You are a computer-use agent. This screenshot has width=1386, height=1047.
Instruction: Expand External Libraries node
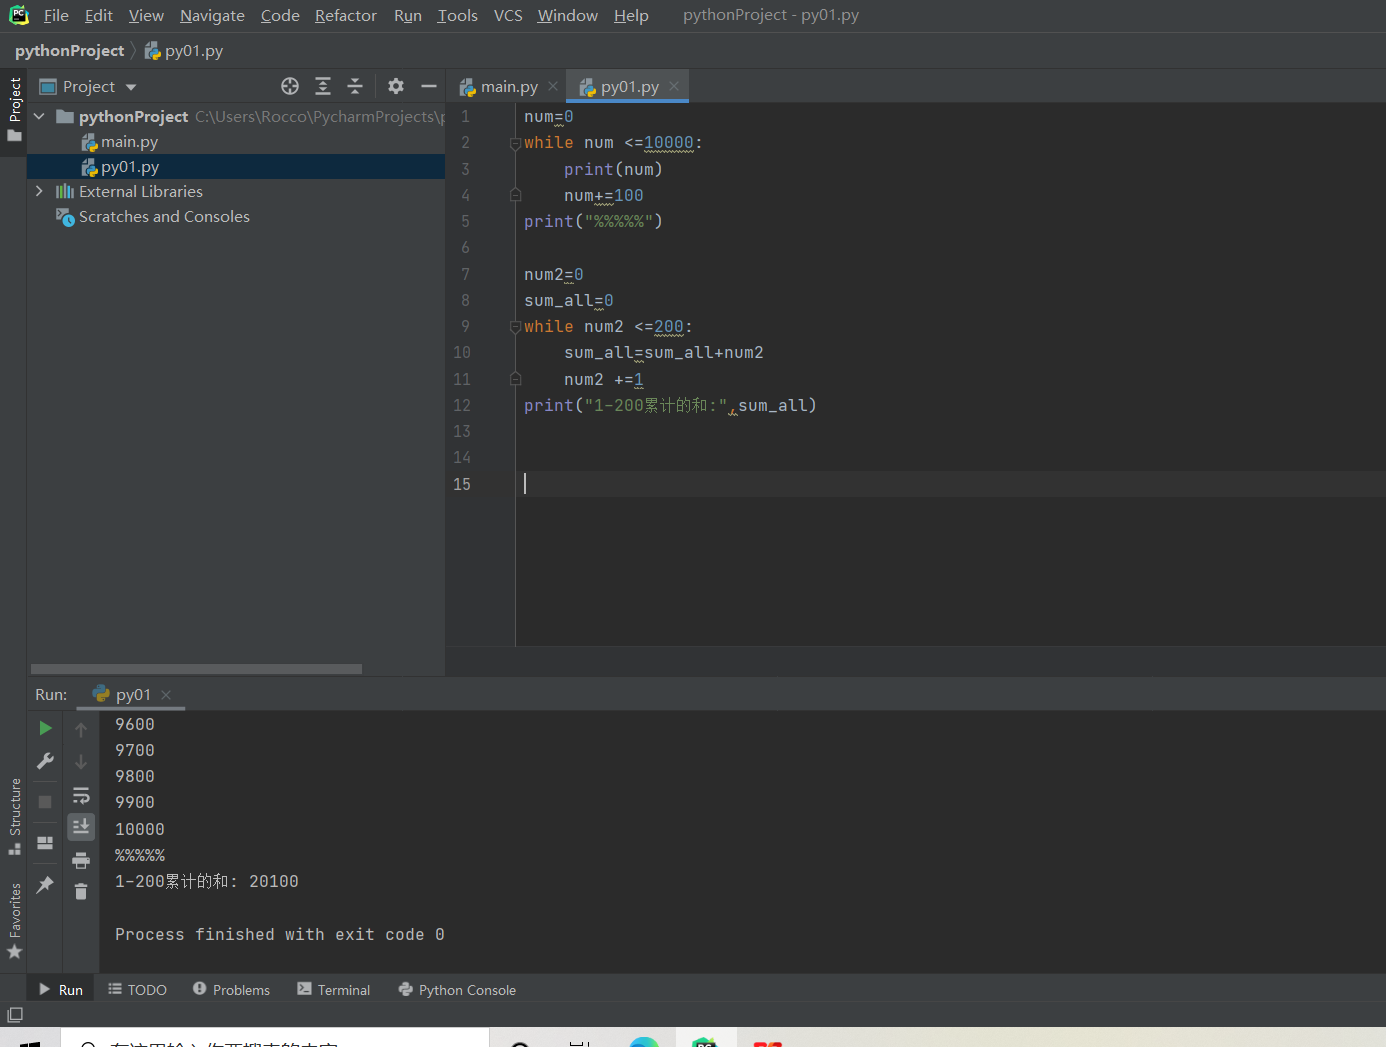39,191
